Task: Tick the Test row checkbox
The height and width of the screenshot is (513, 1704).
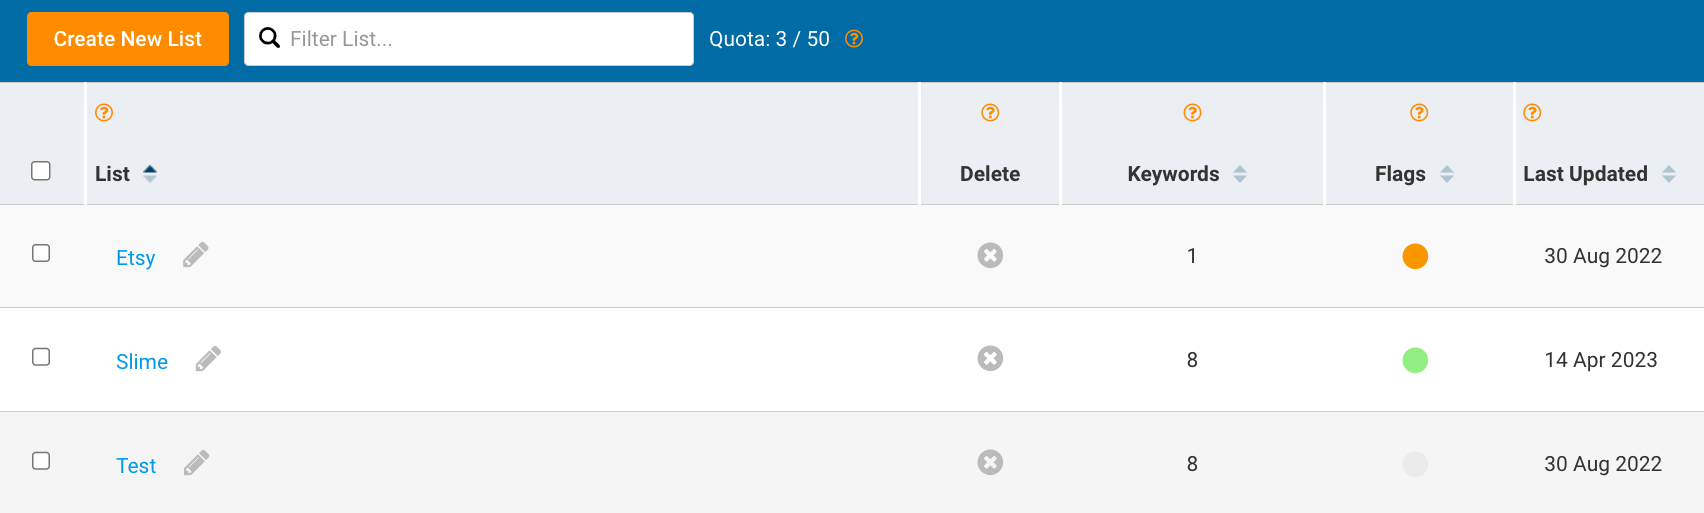Action: tap(41, 461)
